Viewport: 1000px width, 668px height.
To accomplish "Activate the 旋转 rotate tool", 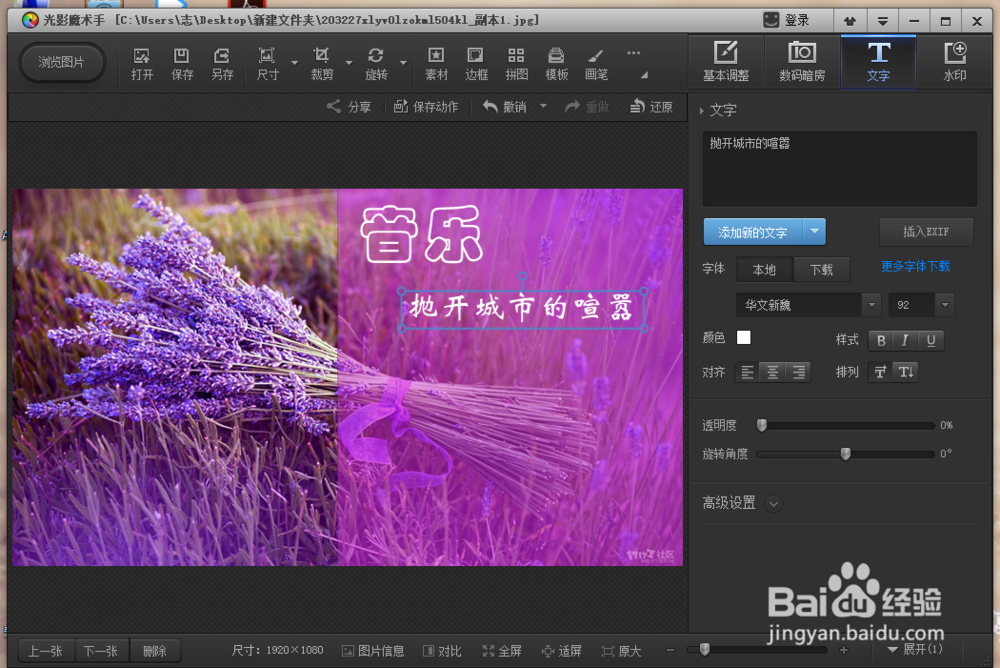I will [x=376, y=62].
